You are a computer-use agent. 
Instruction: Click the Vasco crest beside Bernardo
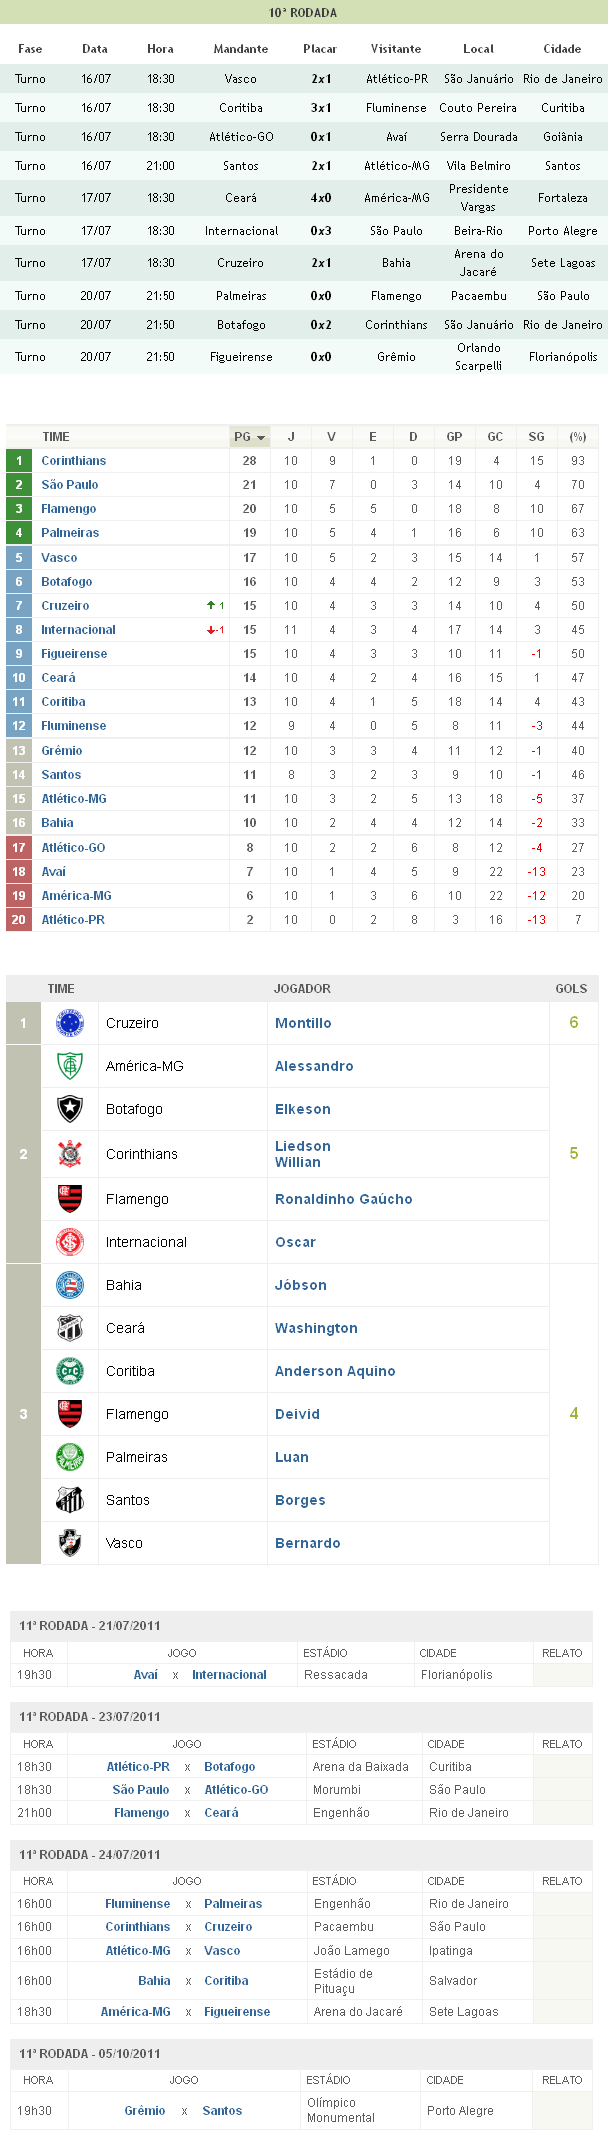(x=70, y=1543)
